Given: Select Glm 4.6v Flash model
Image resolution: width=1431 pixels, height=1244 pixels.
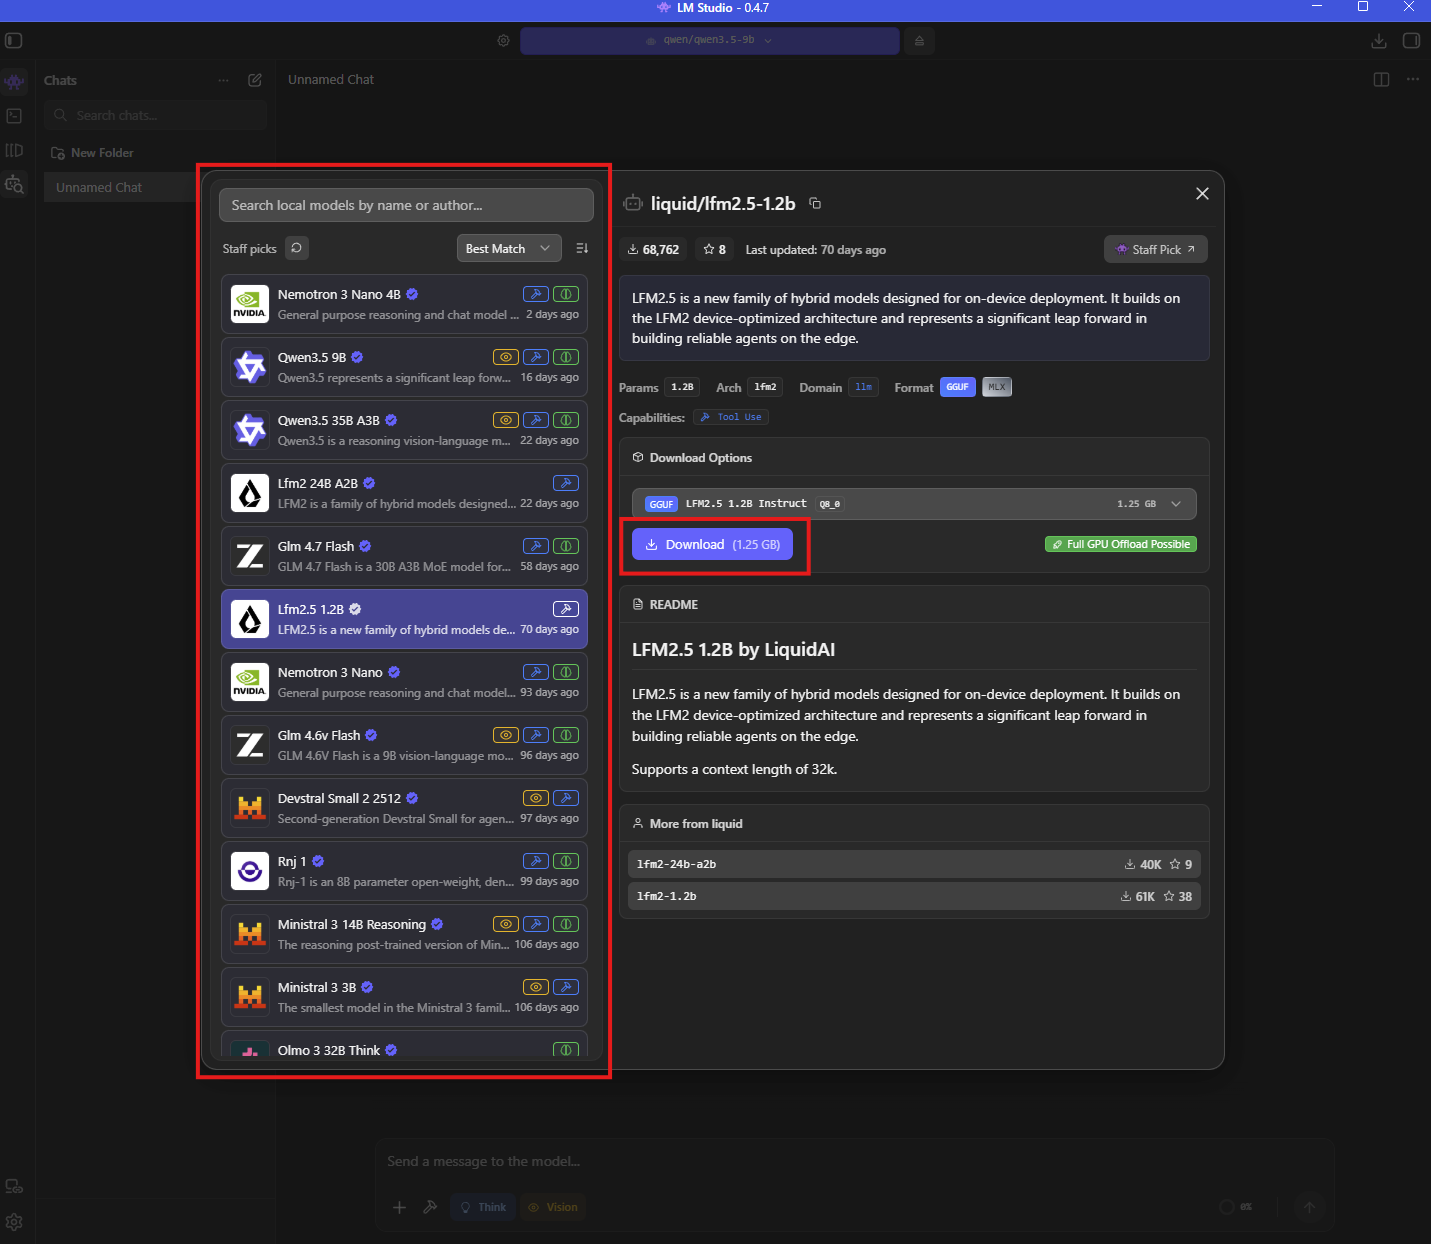Looking at the screenshot, I should click(x=404, y=745).
